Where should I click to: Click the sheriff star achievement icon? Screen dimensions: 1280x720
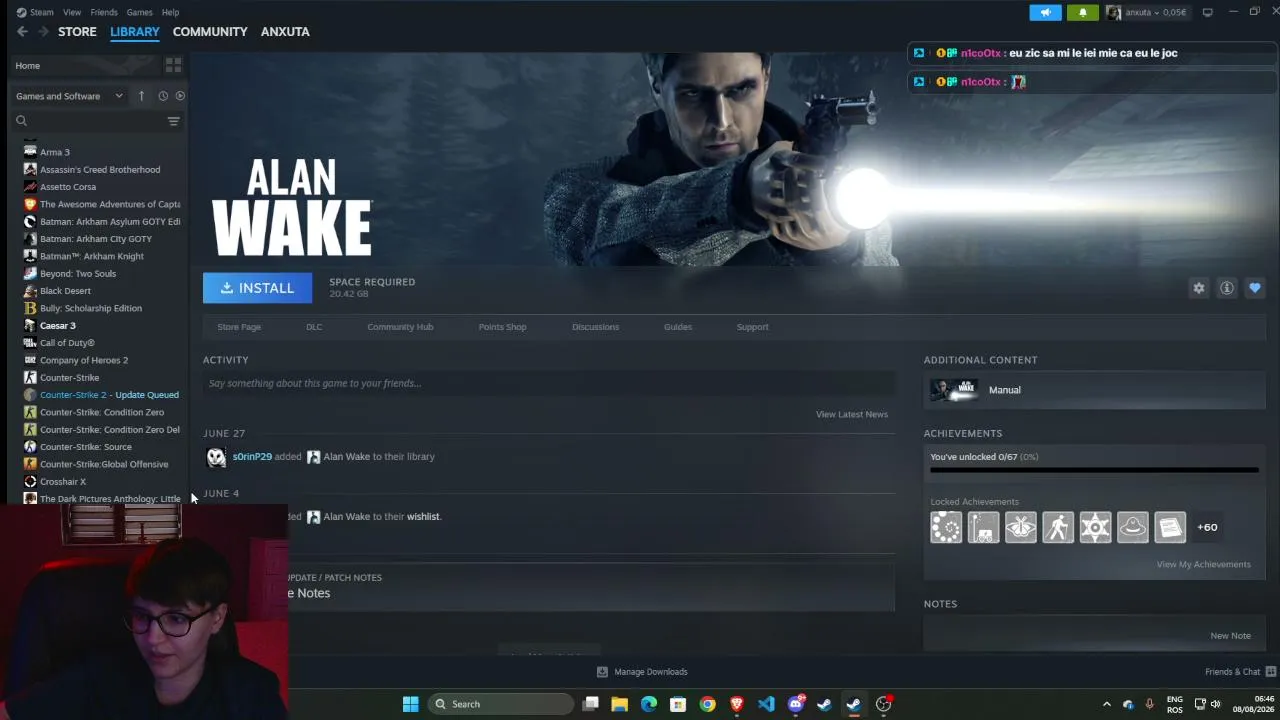[x=1095, y=527]
